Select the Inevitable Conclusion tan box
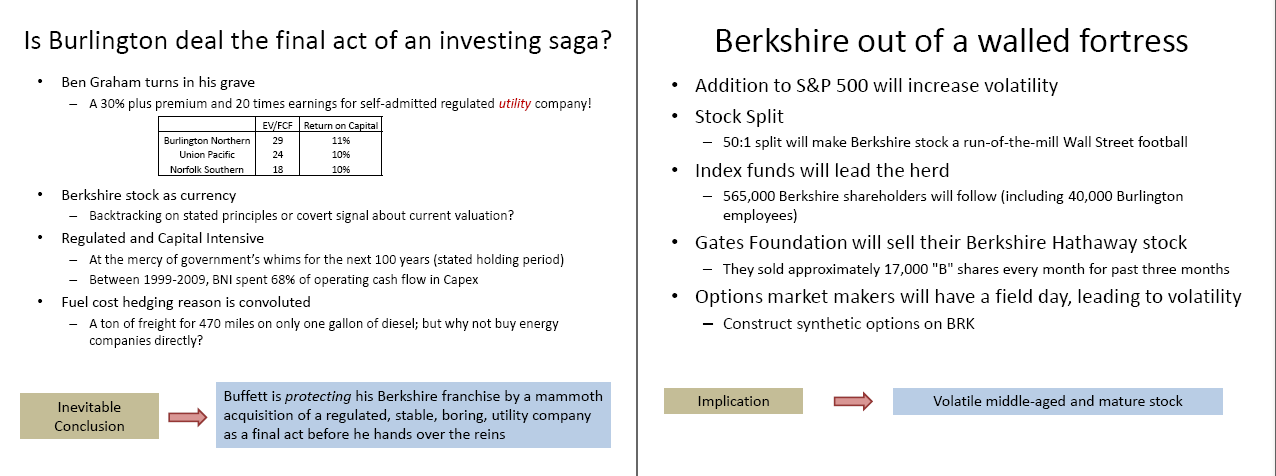 (89, 417)
